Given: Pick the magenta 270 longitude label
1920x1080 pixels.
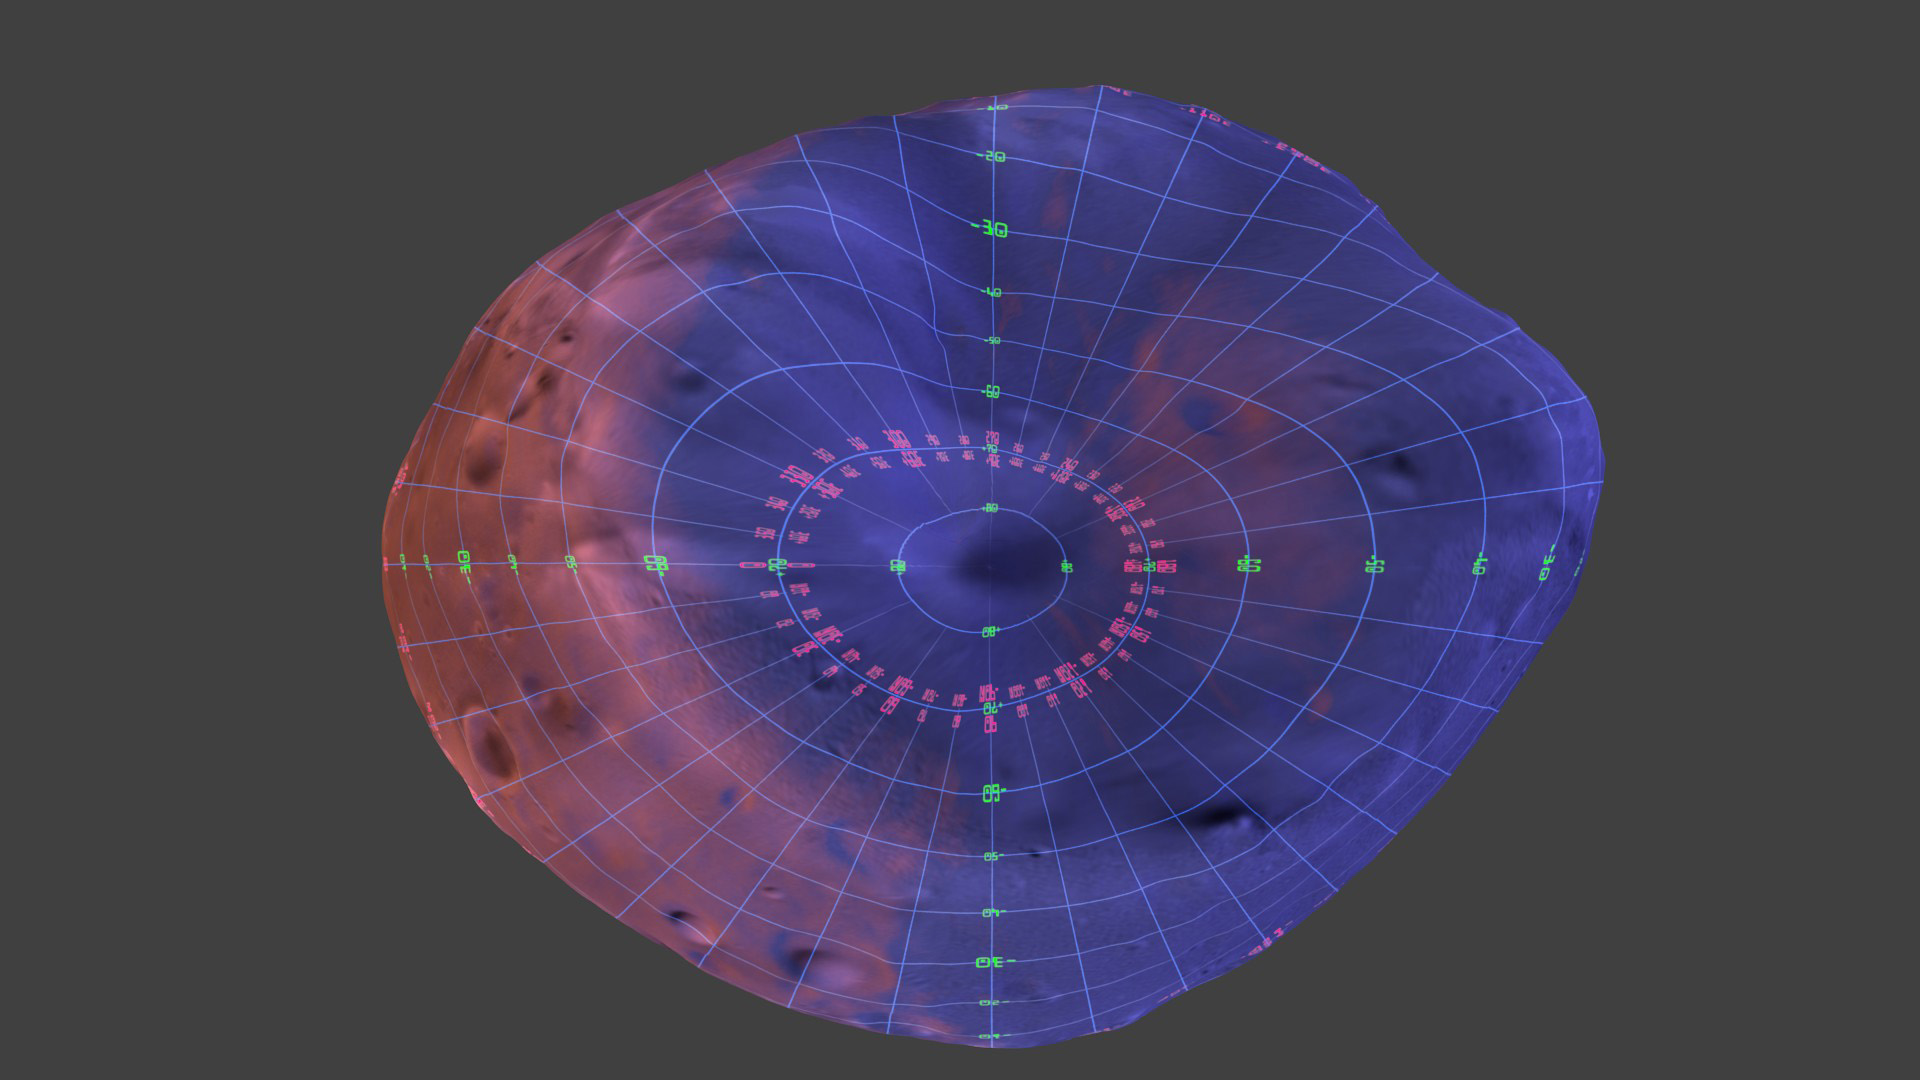Looking at the screenshot, I should (991, 437).
